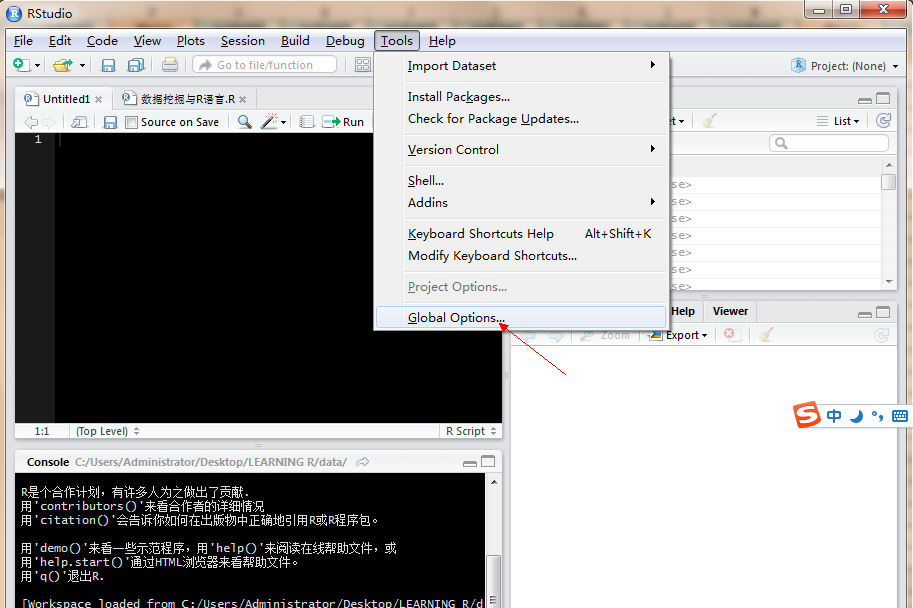This screenshot has height=608, width=913.
Task: Select Shell... from Tools menu
Action: point(521,181)
